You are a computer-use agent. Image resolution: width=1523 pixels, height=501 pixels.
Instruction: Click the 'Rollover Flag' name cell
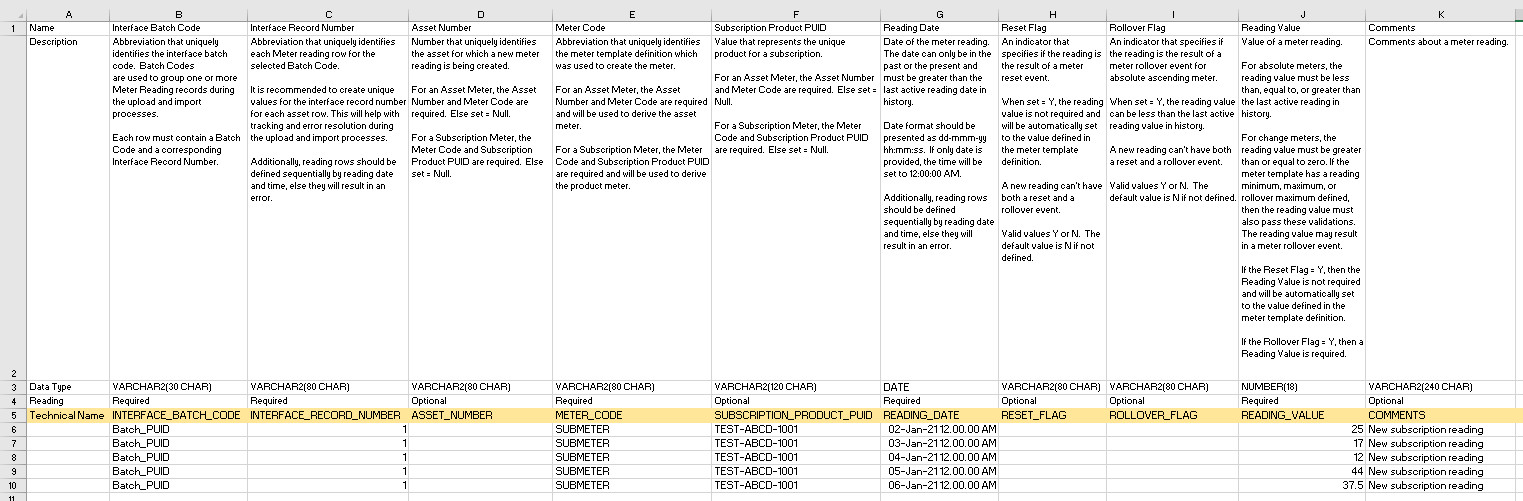tap(1172, 28)
